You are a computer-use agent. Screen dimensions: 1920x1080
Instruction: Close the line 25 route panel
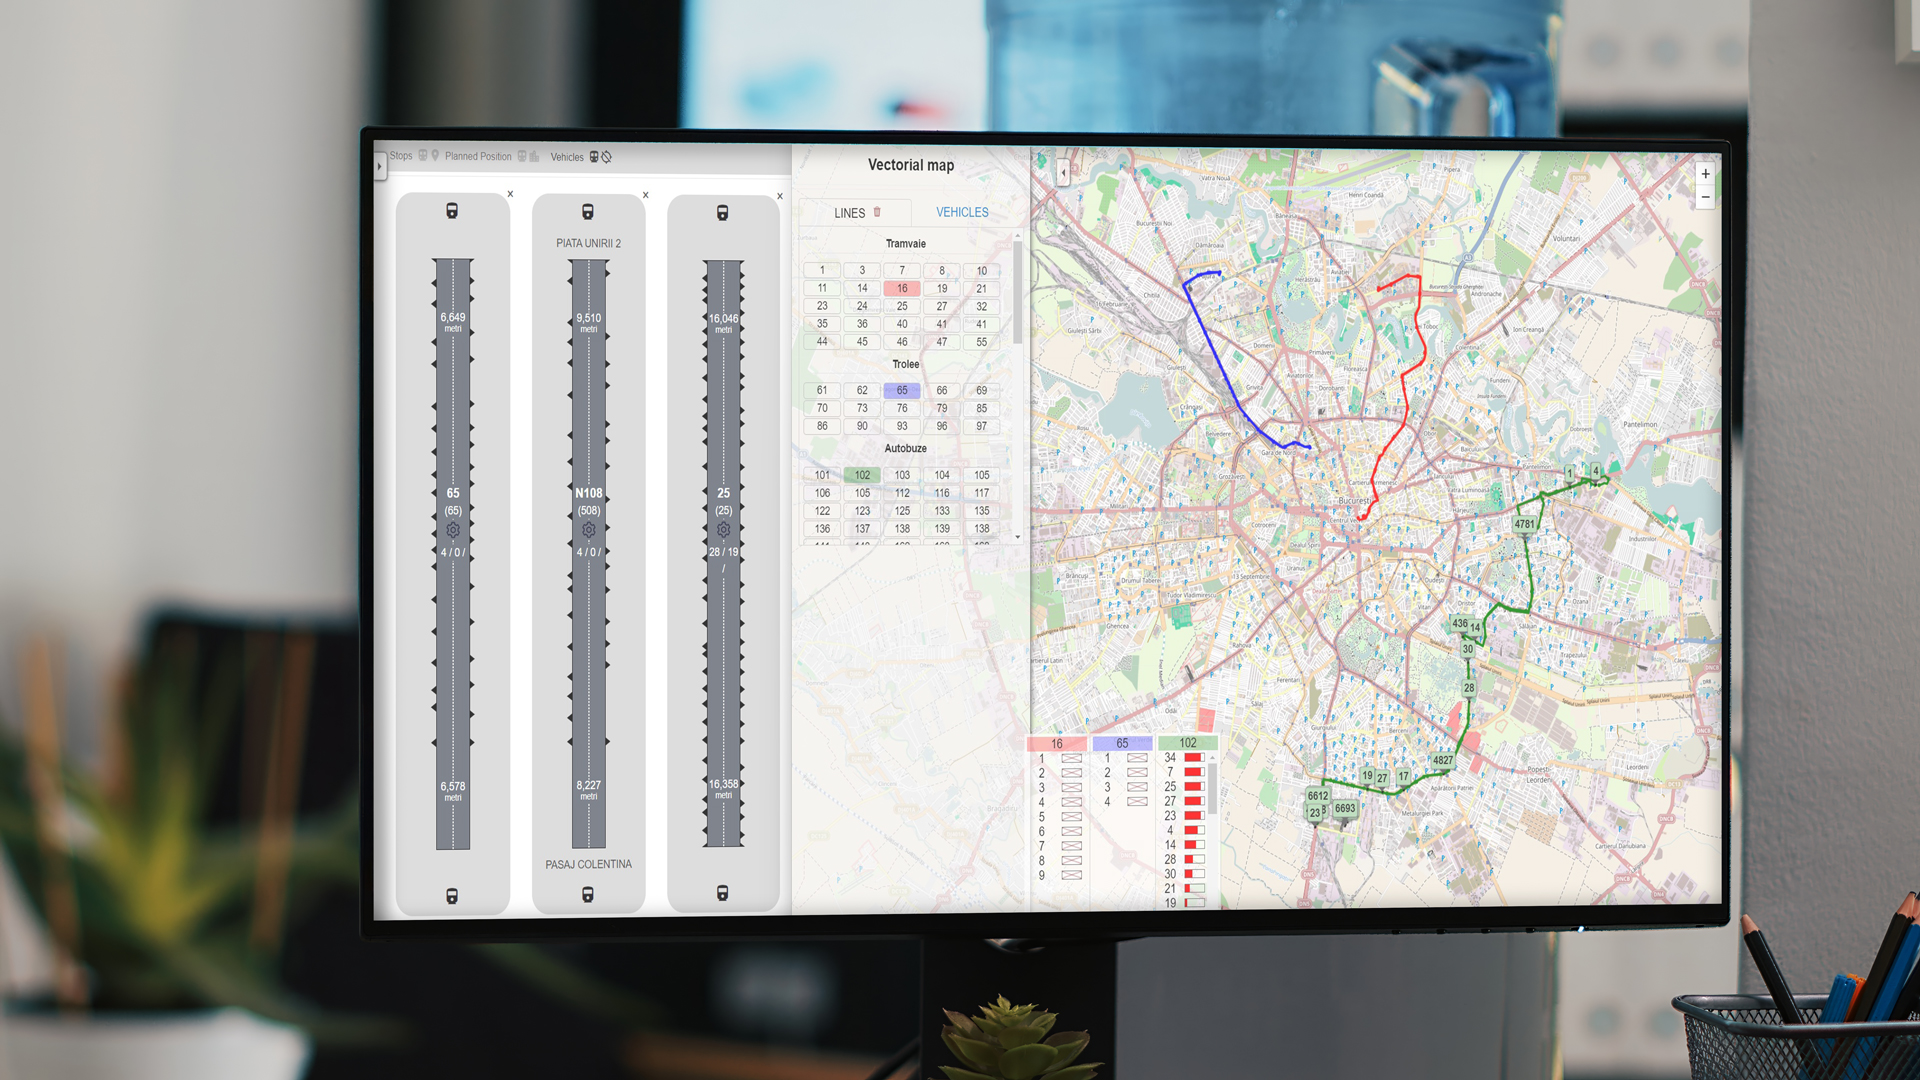780,196
